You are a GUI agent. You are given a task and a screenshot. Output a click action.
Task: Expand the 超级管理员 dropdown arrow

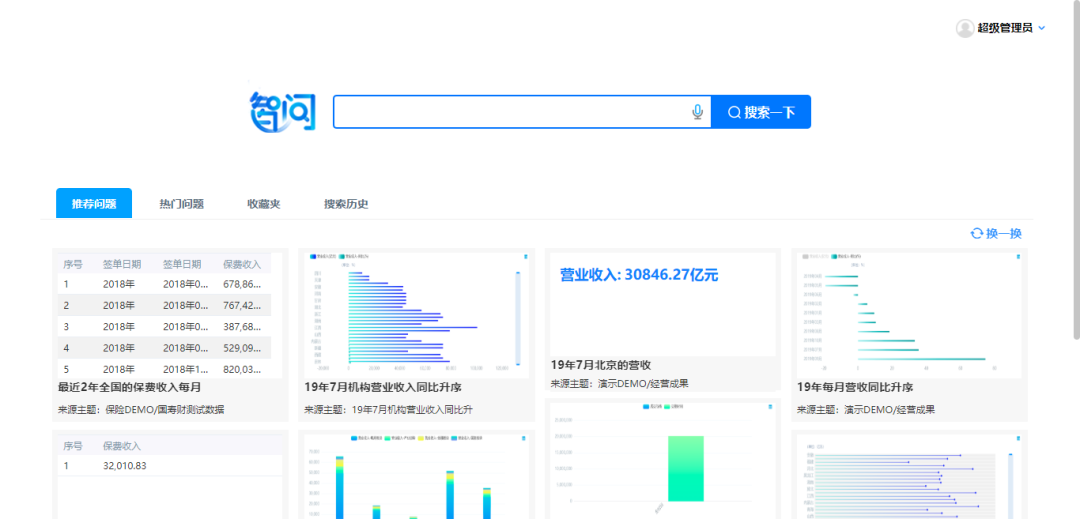[1042, 28]
